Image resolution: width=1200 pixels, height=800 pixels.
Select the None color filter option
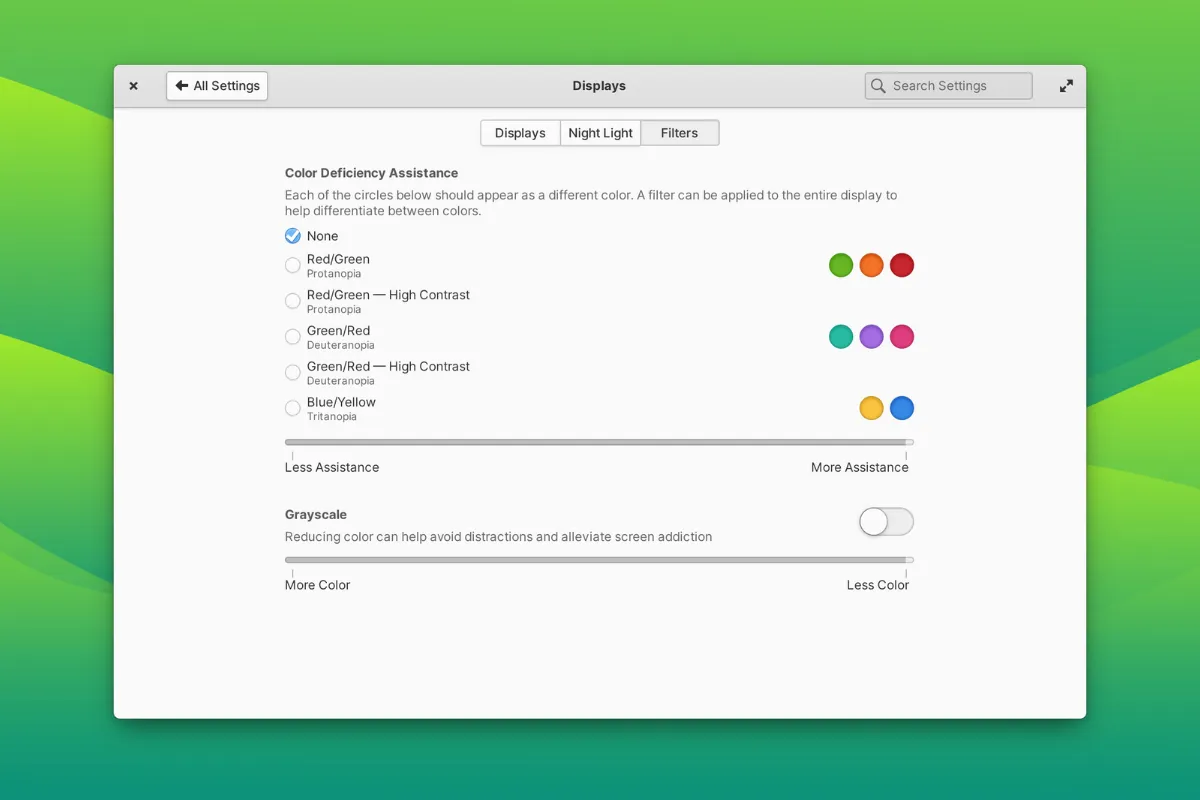pos(292,236)
